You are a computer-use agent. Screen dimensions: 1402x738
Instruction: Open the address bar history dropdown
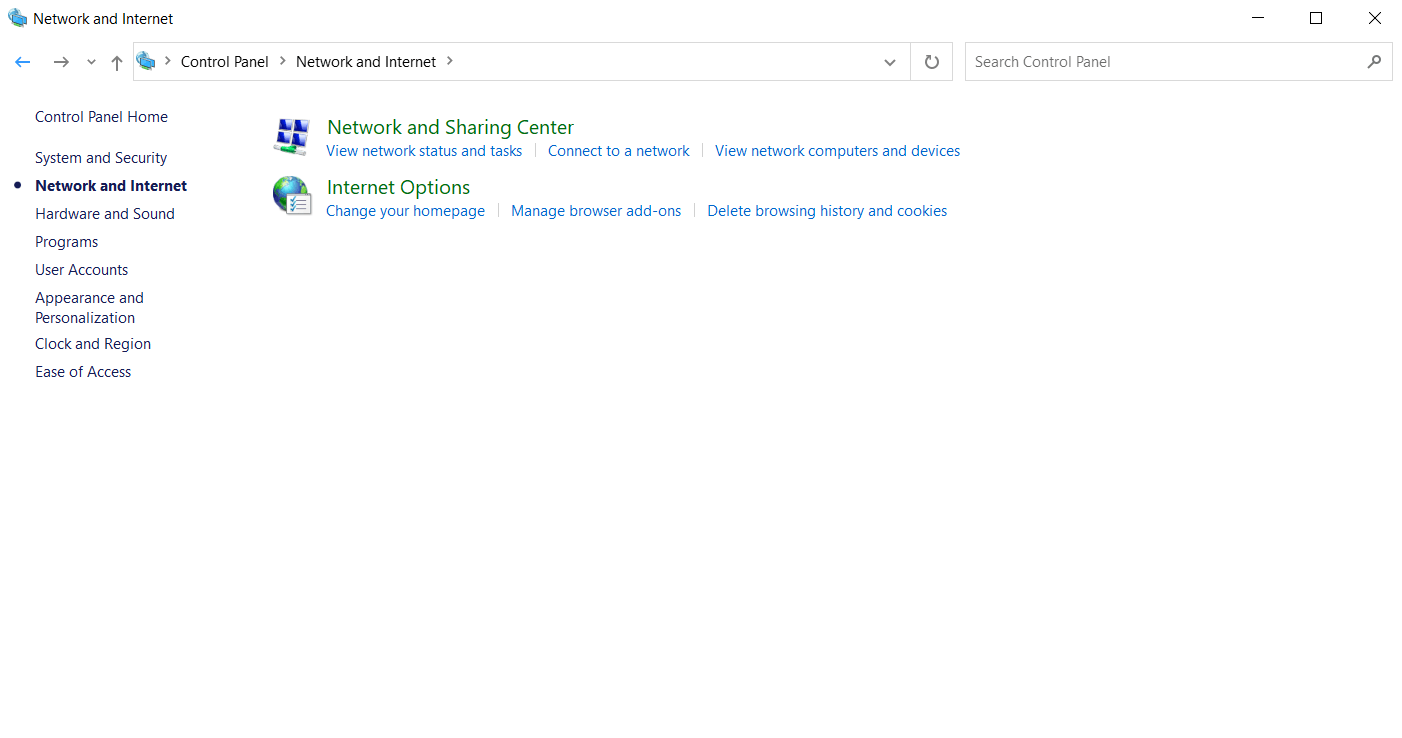tap(889, 61)
